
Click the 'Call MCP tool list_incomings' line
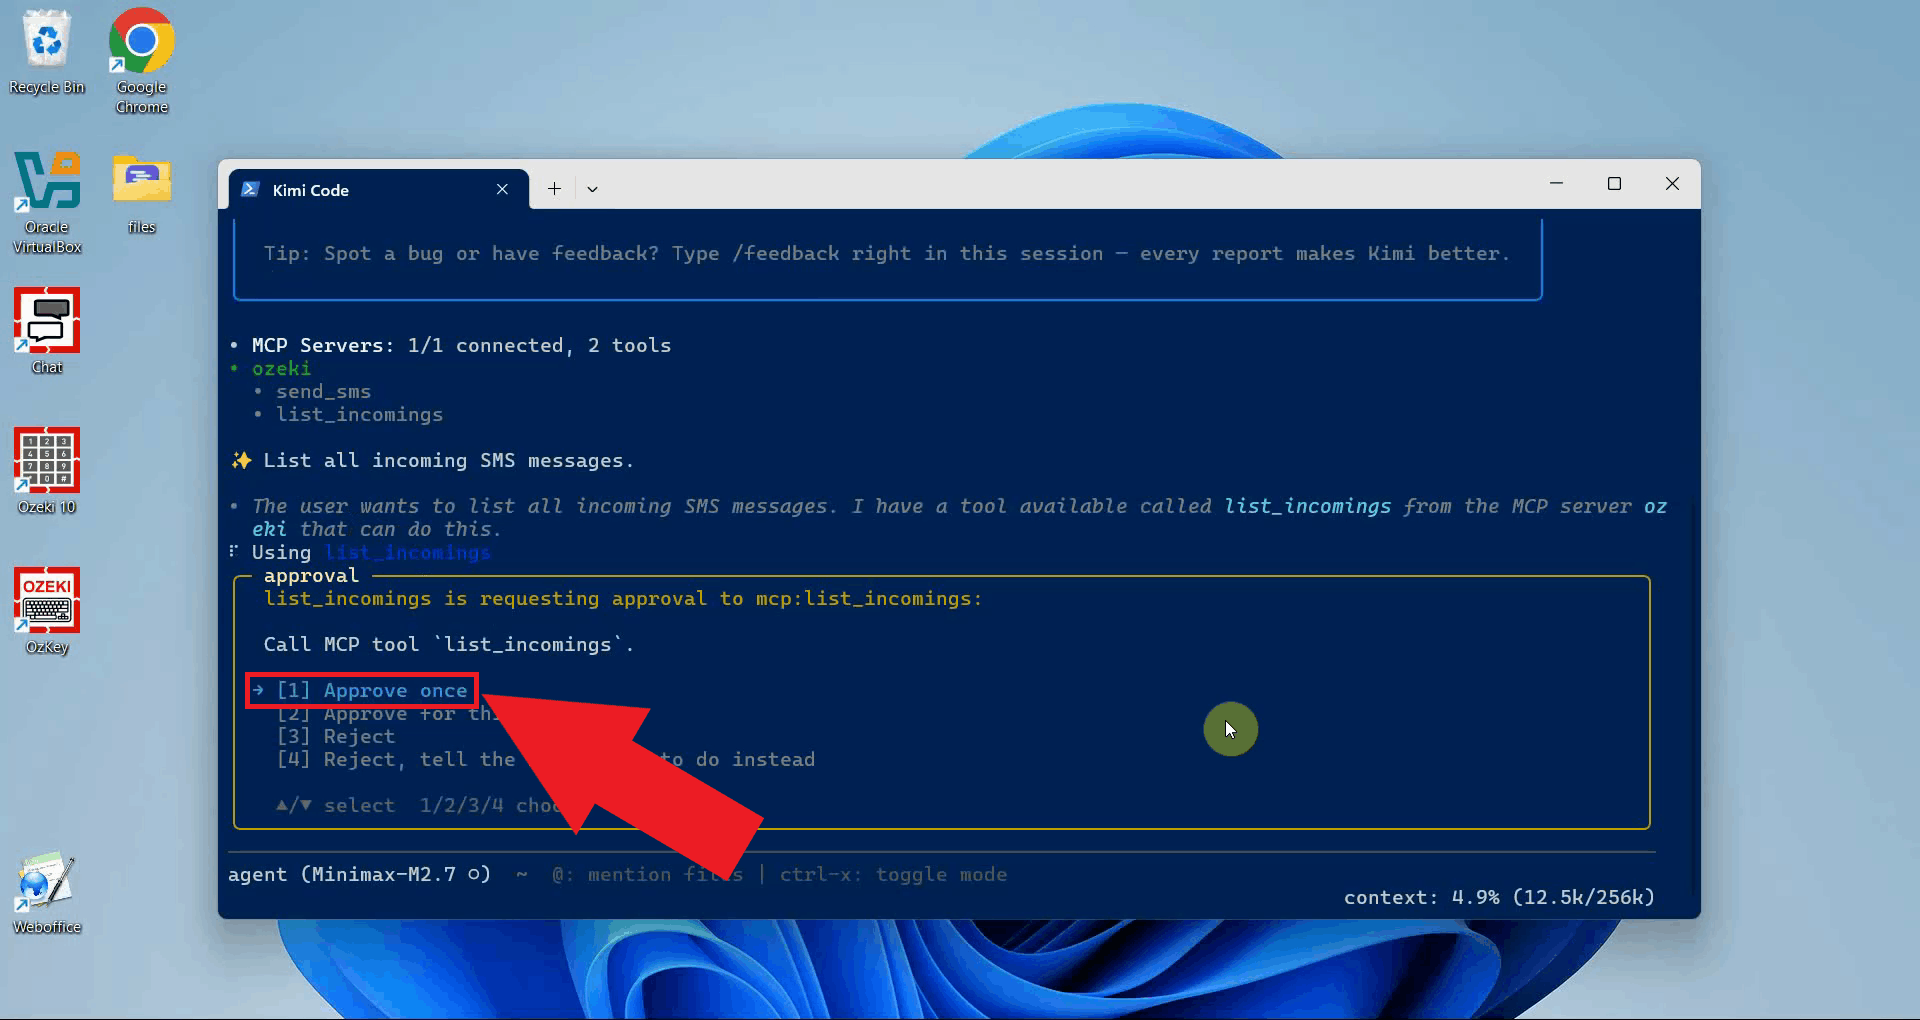[x=448, y=644]
